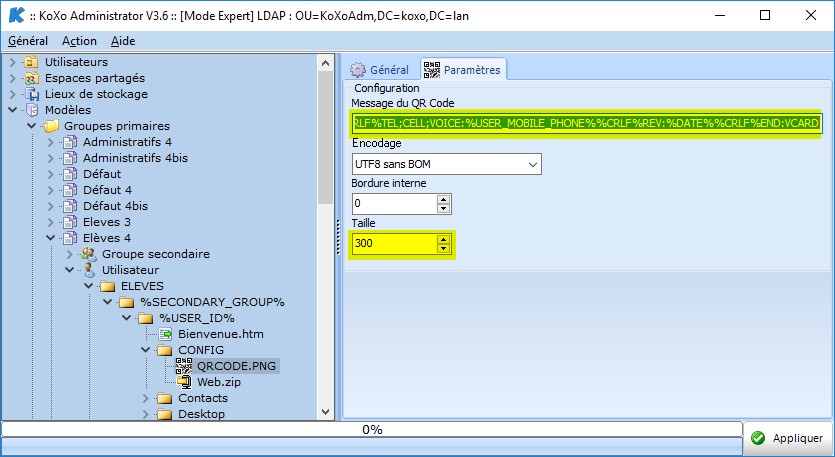835x457 pixels.
Task: Switch to the Général tab
Action: [x=379, y=70]
